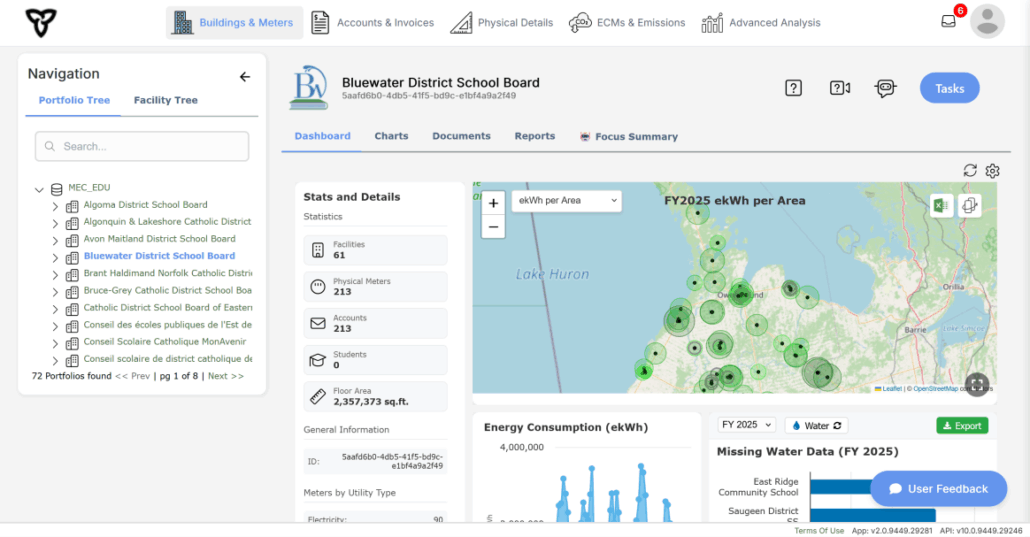Click the dashboard refresh icon
Viewport: 1030px width, 537px height.
point(970,171)
